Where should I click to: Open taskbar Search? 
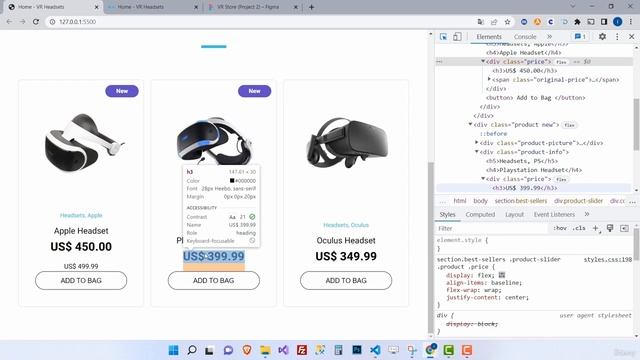(x=192, y=350)
